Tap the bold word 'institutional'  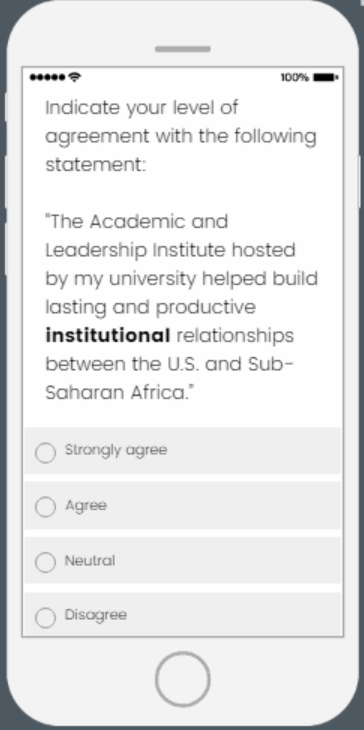click(108, 335)
